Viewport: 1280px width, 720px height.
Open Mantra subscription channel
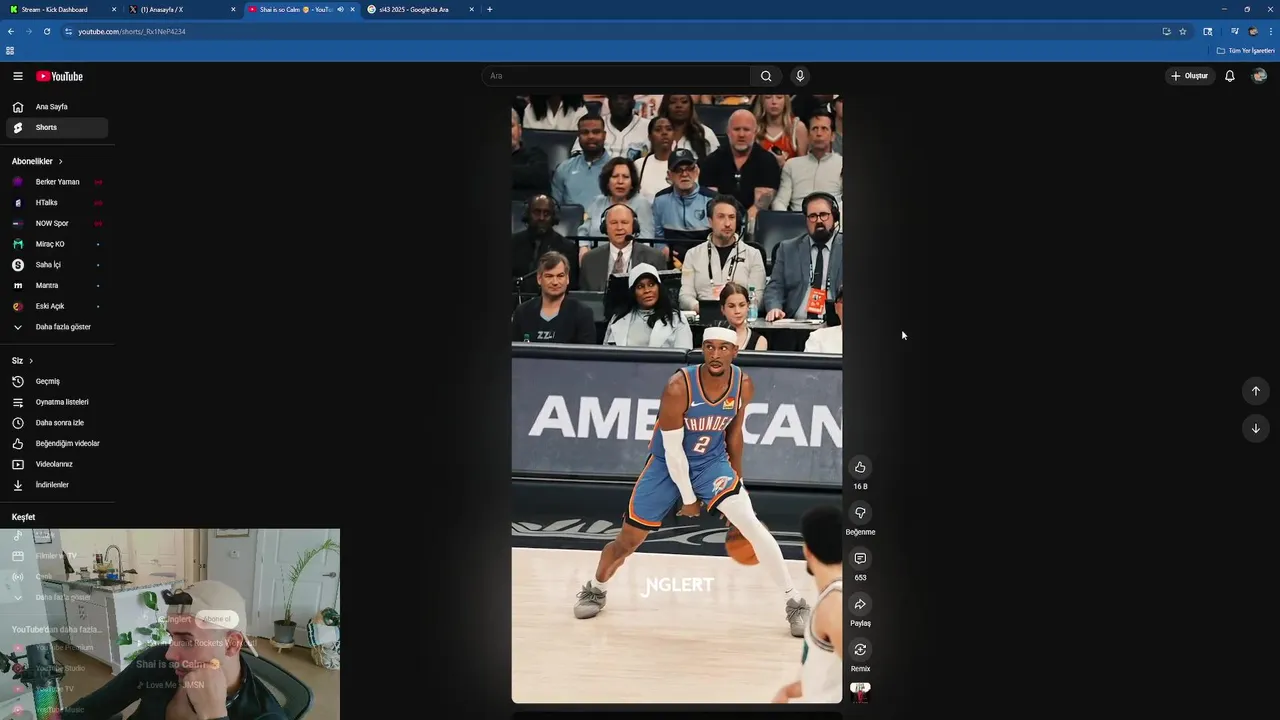[57, 286]
